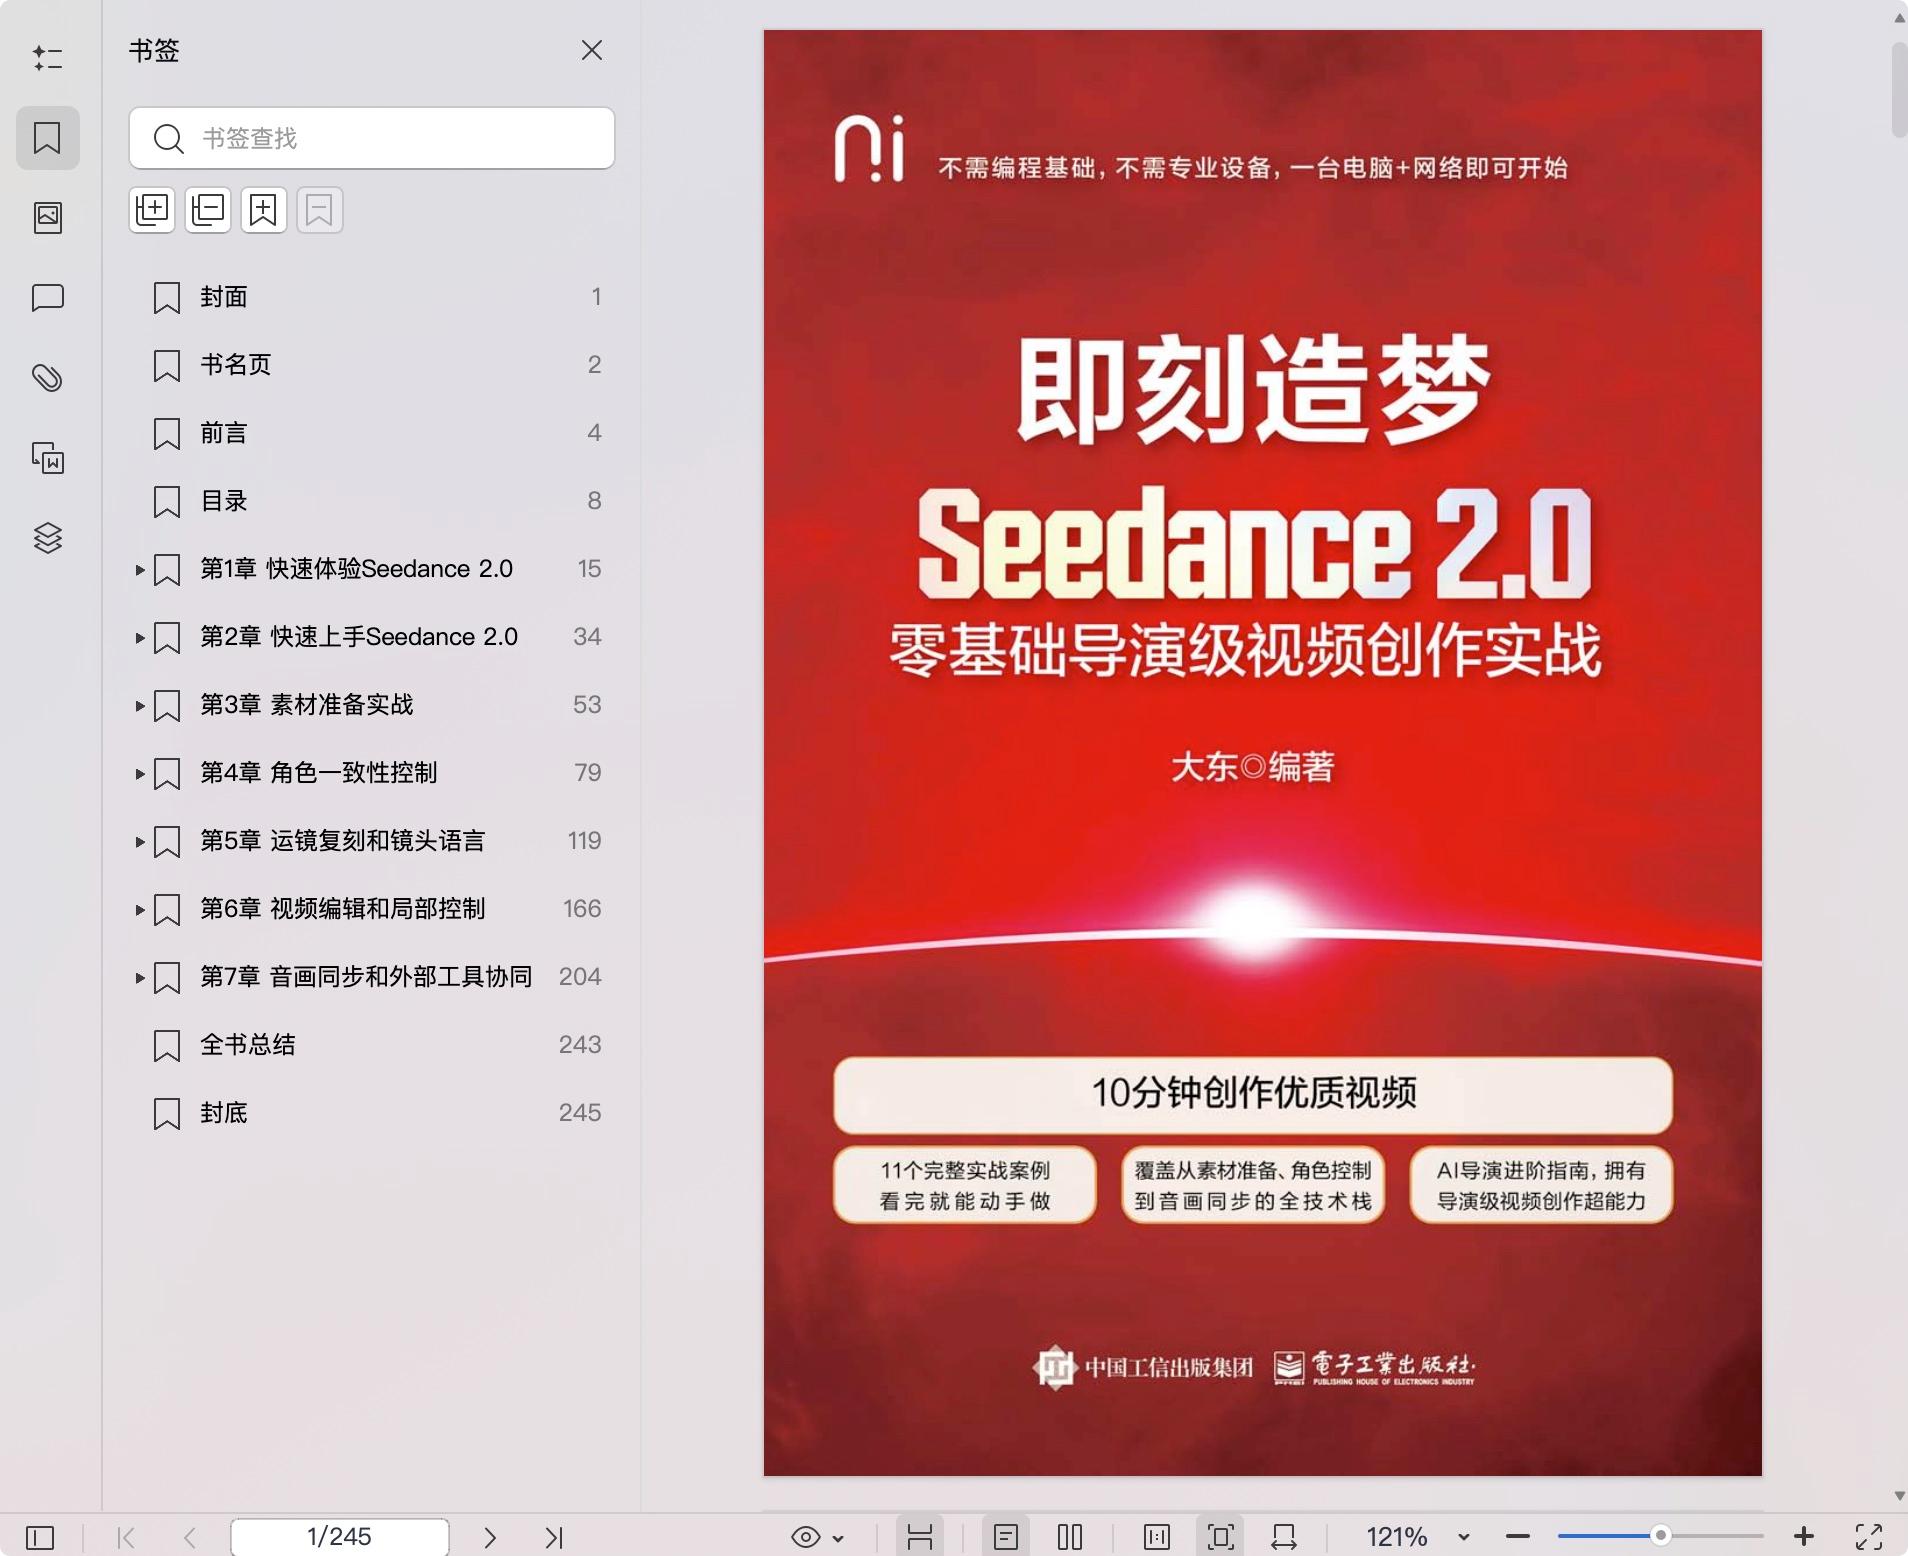Click page number 243 of 全书总结
1908x1556 pixels.
coord(580,1045)
